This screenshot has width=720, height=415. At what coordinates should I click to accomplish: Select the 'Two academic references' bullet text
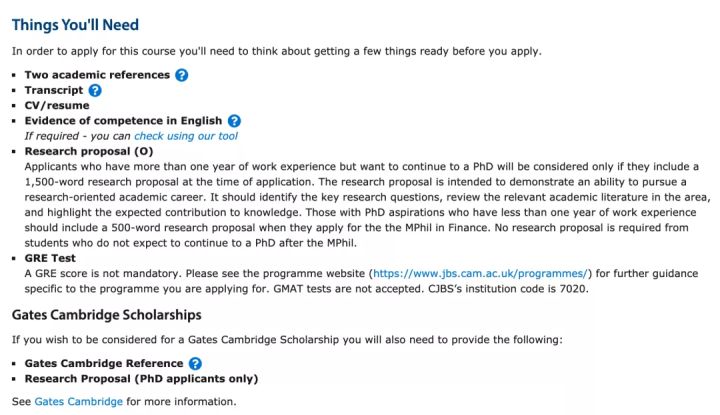(x=97, y=75)
